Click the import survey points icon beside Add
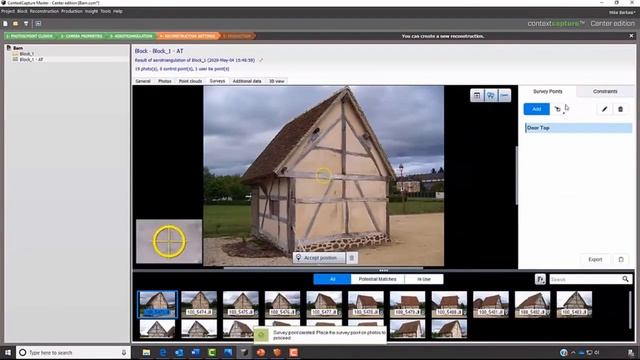Image resolution: width=640 pixels, height=360 pixels. [x=558, y=109]
